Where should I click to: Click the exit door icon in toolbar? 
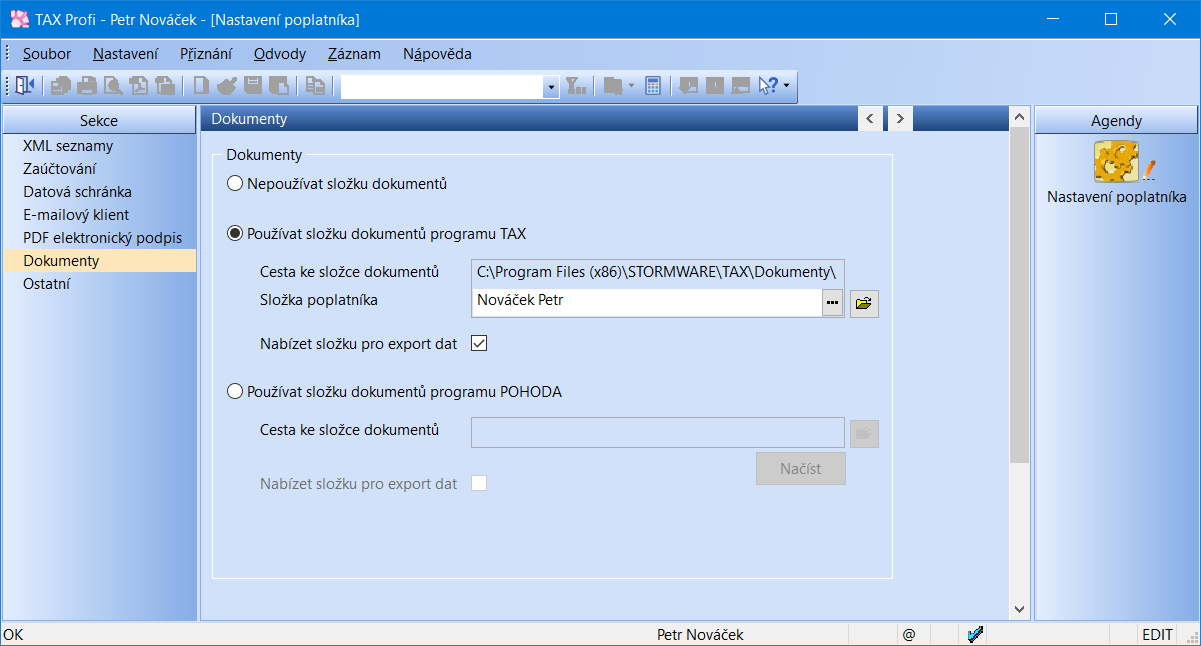coord(25,86)
